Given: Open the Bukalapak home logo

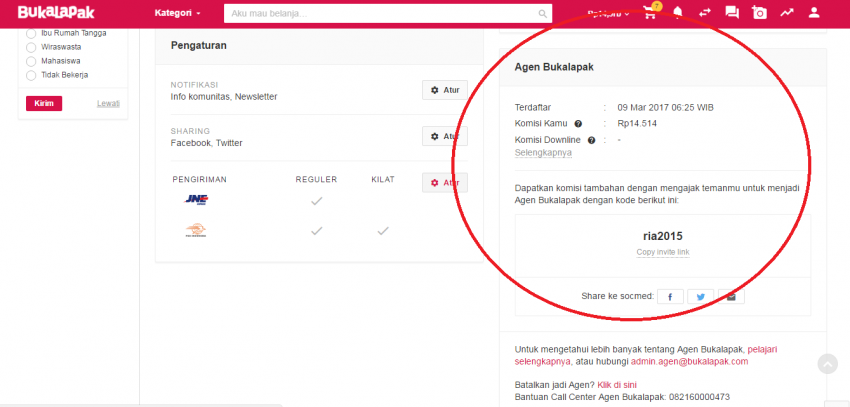Looking at the screenshot, I should coord(56,12).
